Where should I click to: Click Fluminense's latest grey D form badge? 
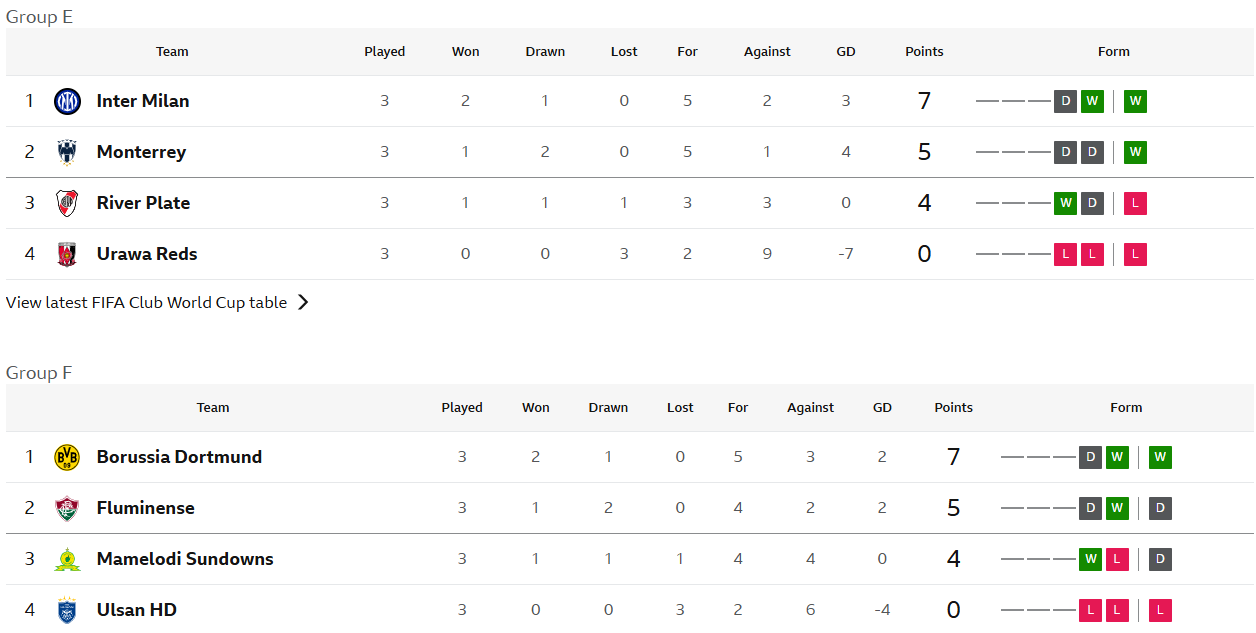click(x=1160, y=508)
